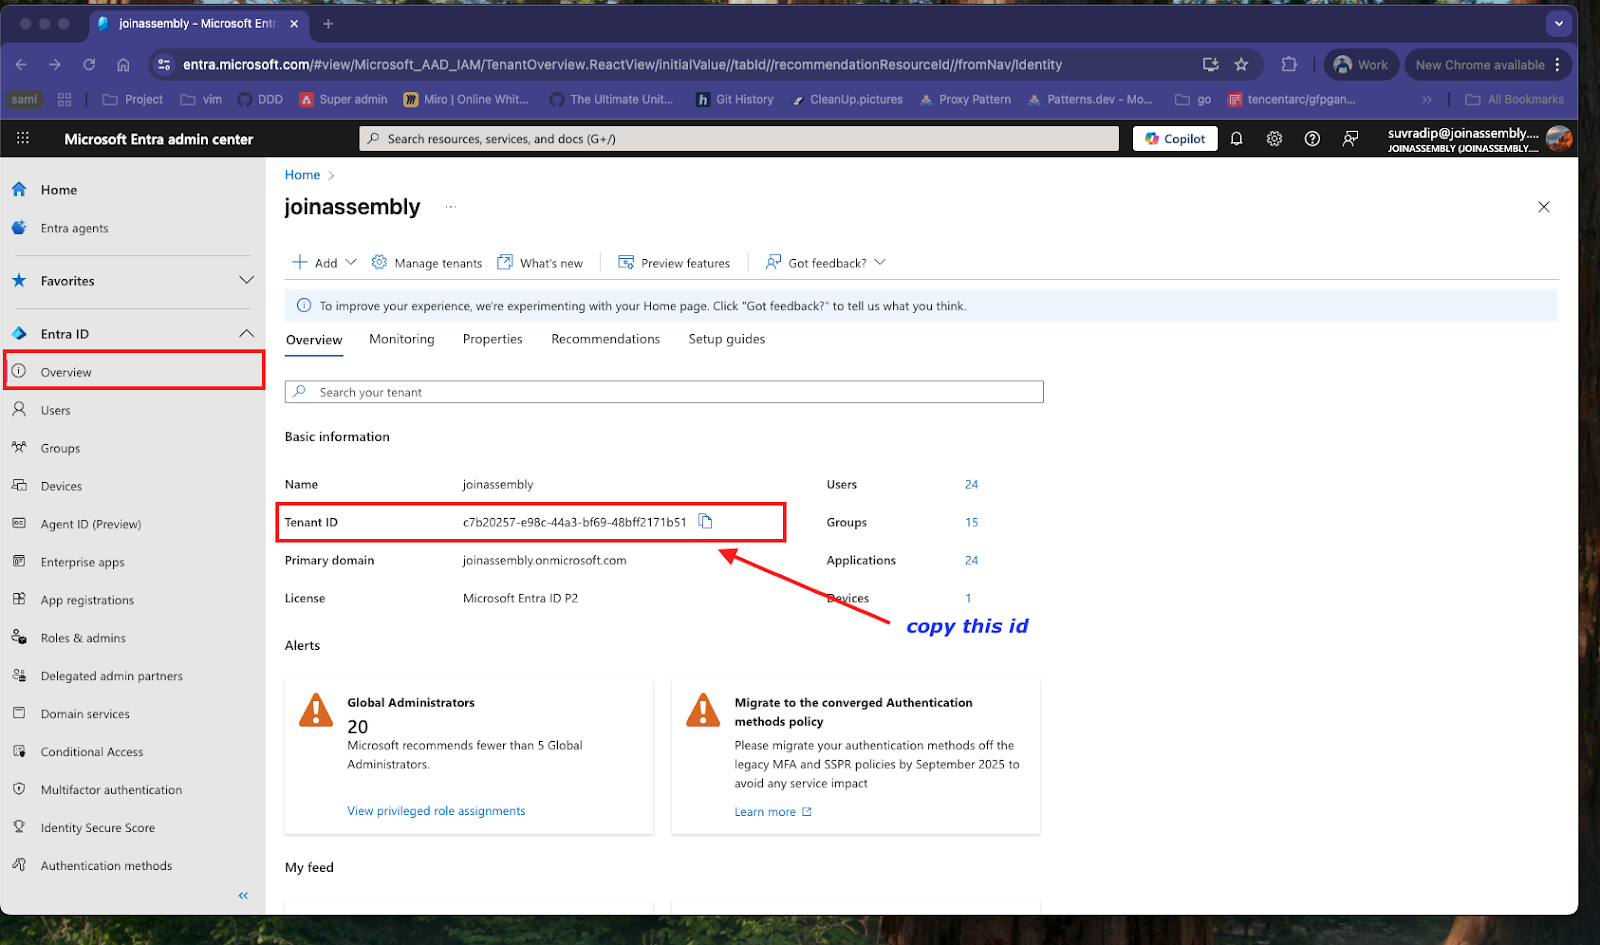Open portal settings gear

point(1274,139)
